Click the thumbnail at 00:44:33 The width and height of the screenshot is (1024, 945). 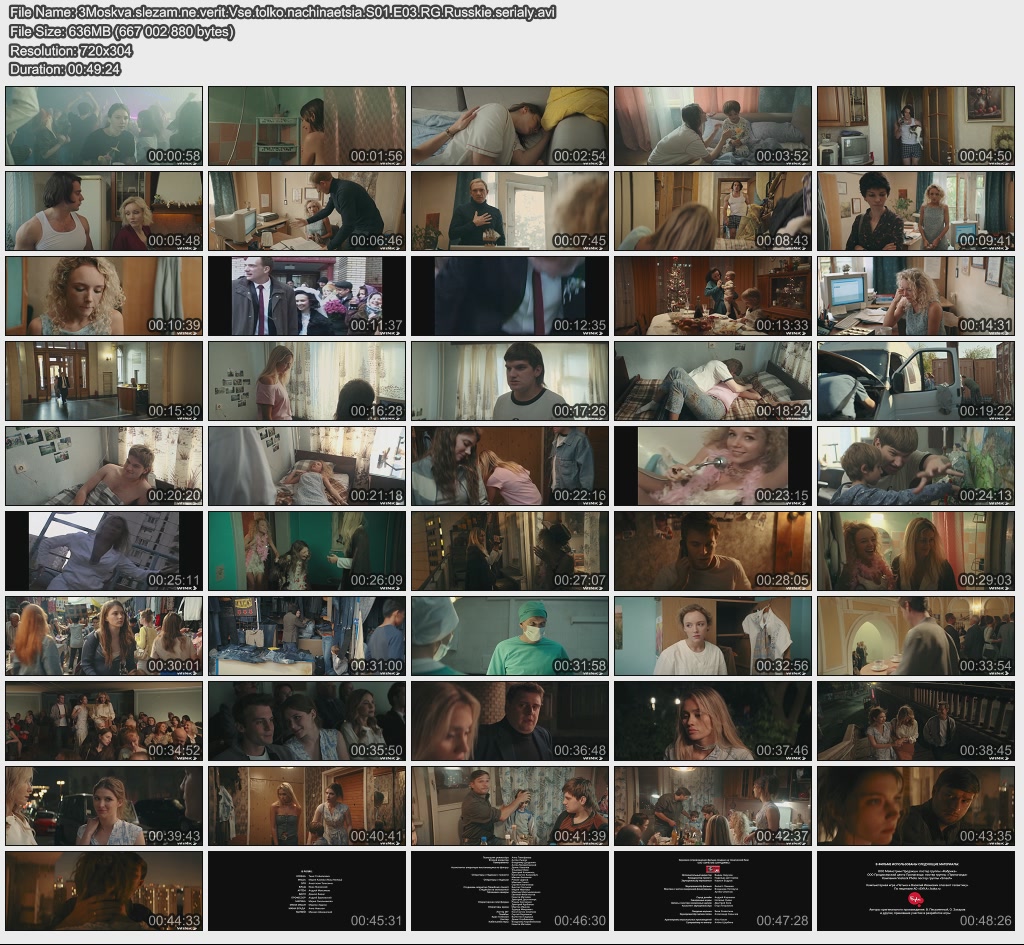[104, 891]
